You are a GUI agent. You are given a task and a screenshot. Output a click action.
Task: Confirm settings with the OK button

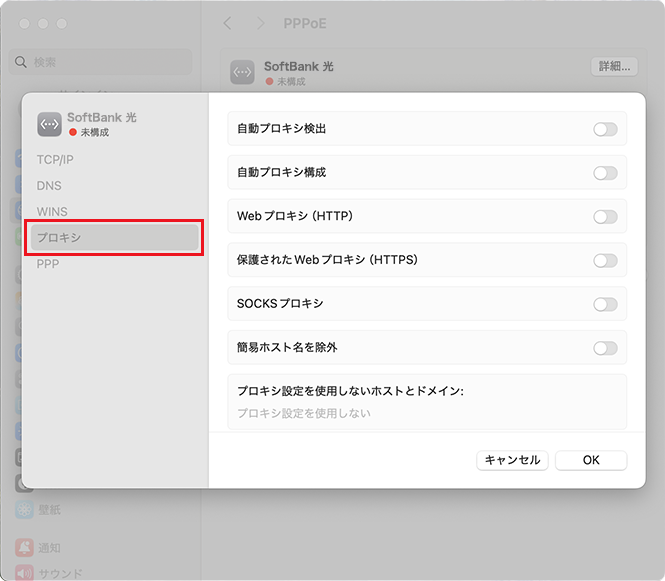pos(591,460)
